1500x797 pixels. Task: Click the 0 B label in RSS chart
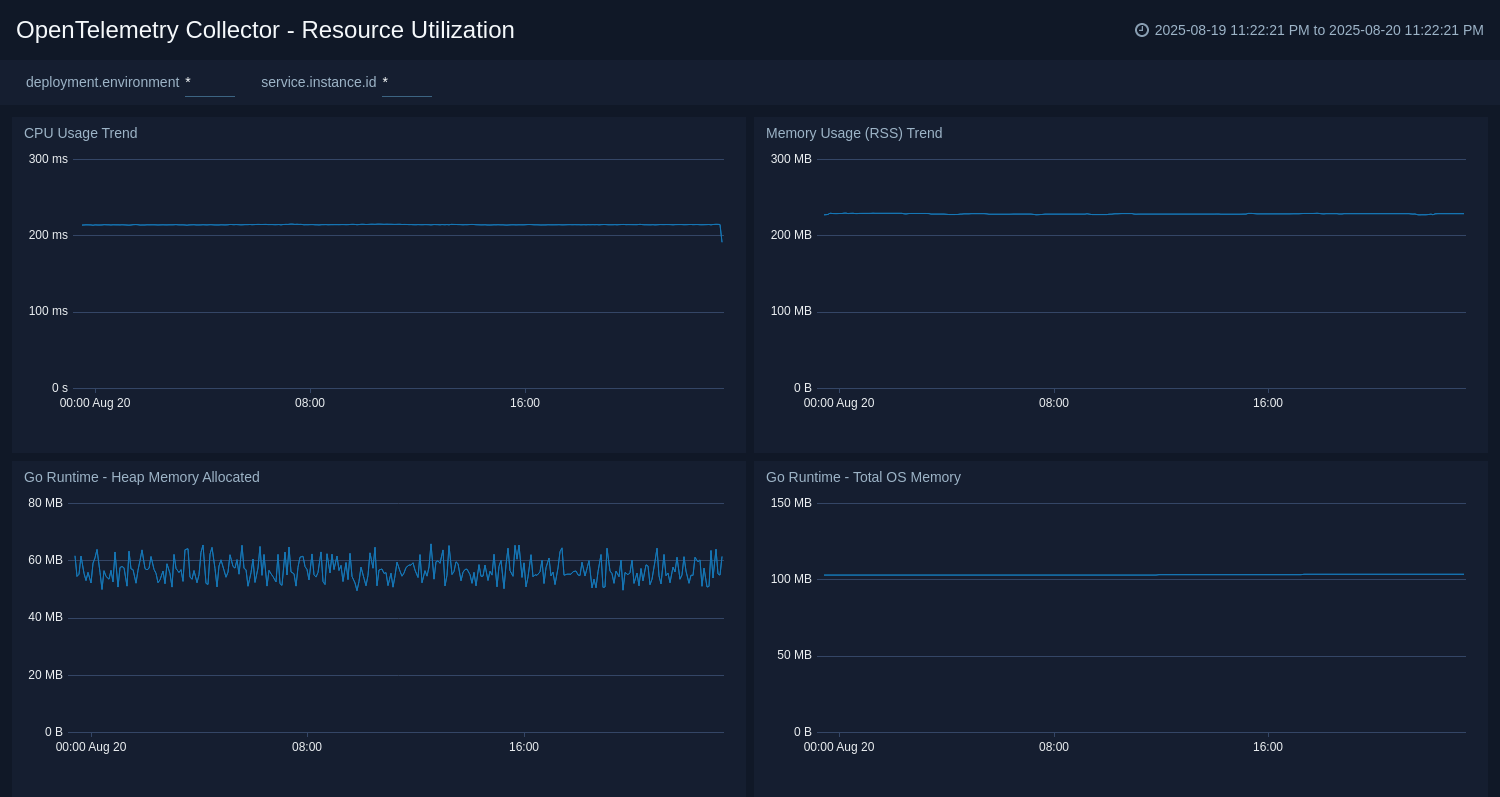(803, 388)
